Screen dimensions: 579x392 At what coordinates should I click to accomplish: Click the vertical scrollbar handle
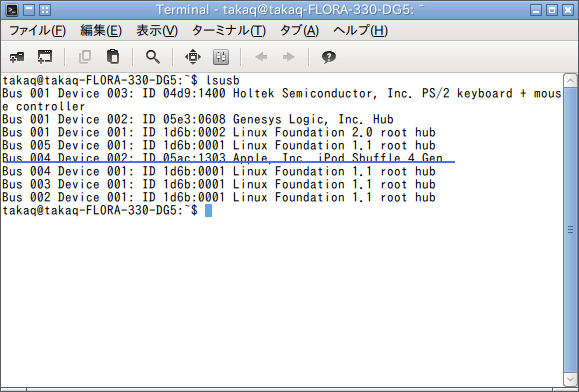(x=570, y=230)
